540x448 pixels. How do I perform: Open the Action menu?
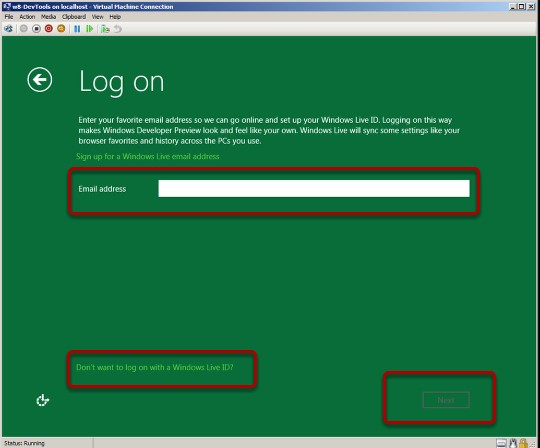27,17
